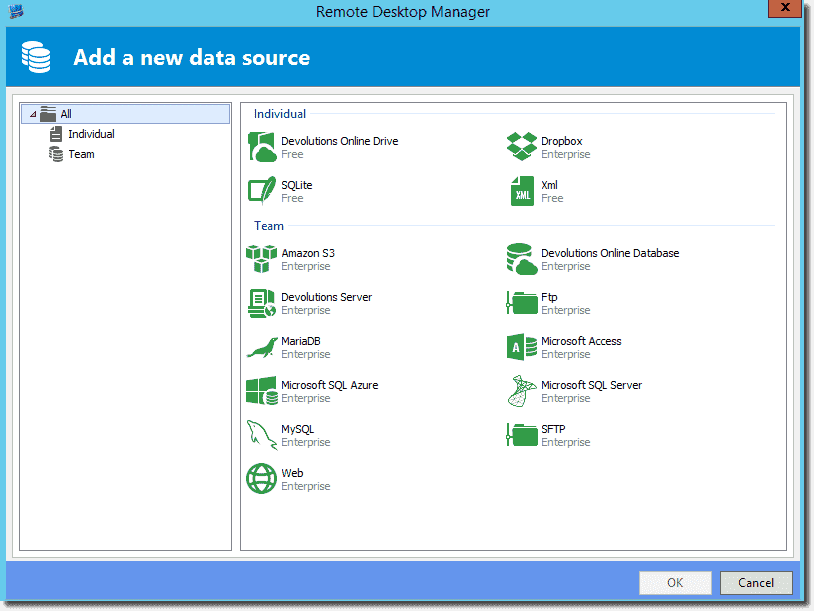
Task: Click the Team group header
Action: [x=269, y=226]
